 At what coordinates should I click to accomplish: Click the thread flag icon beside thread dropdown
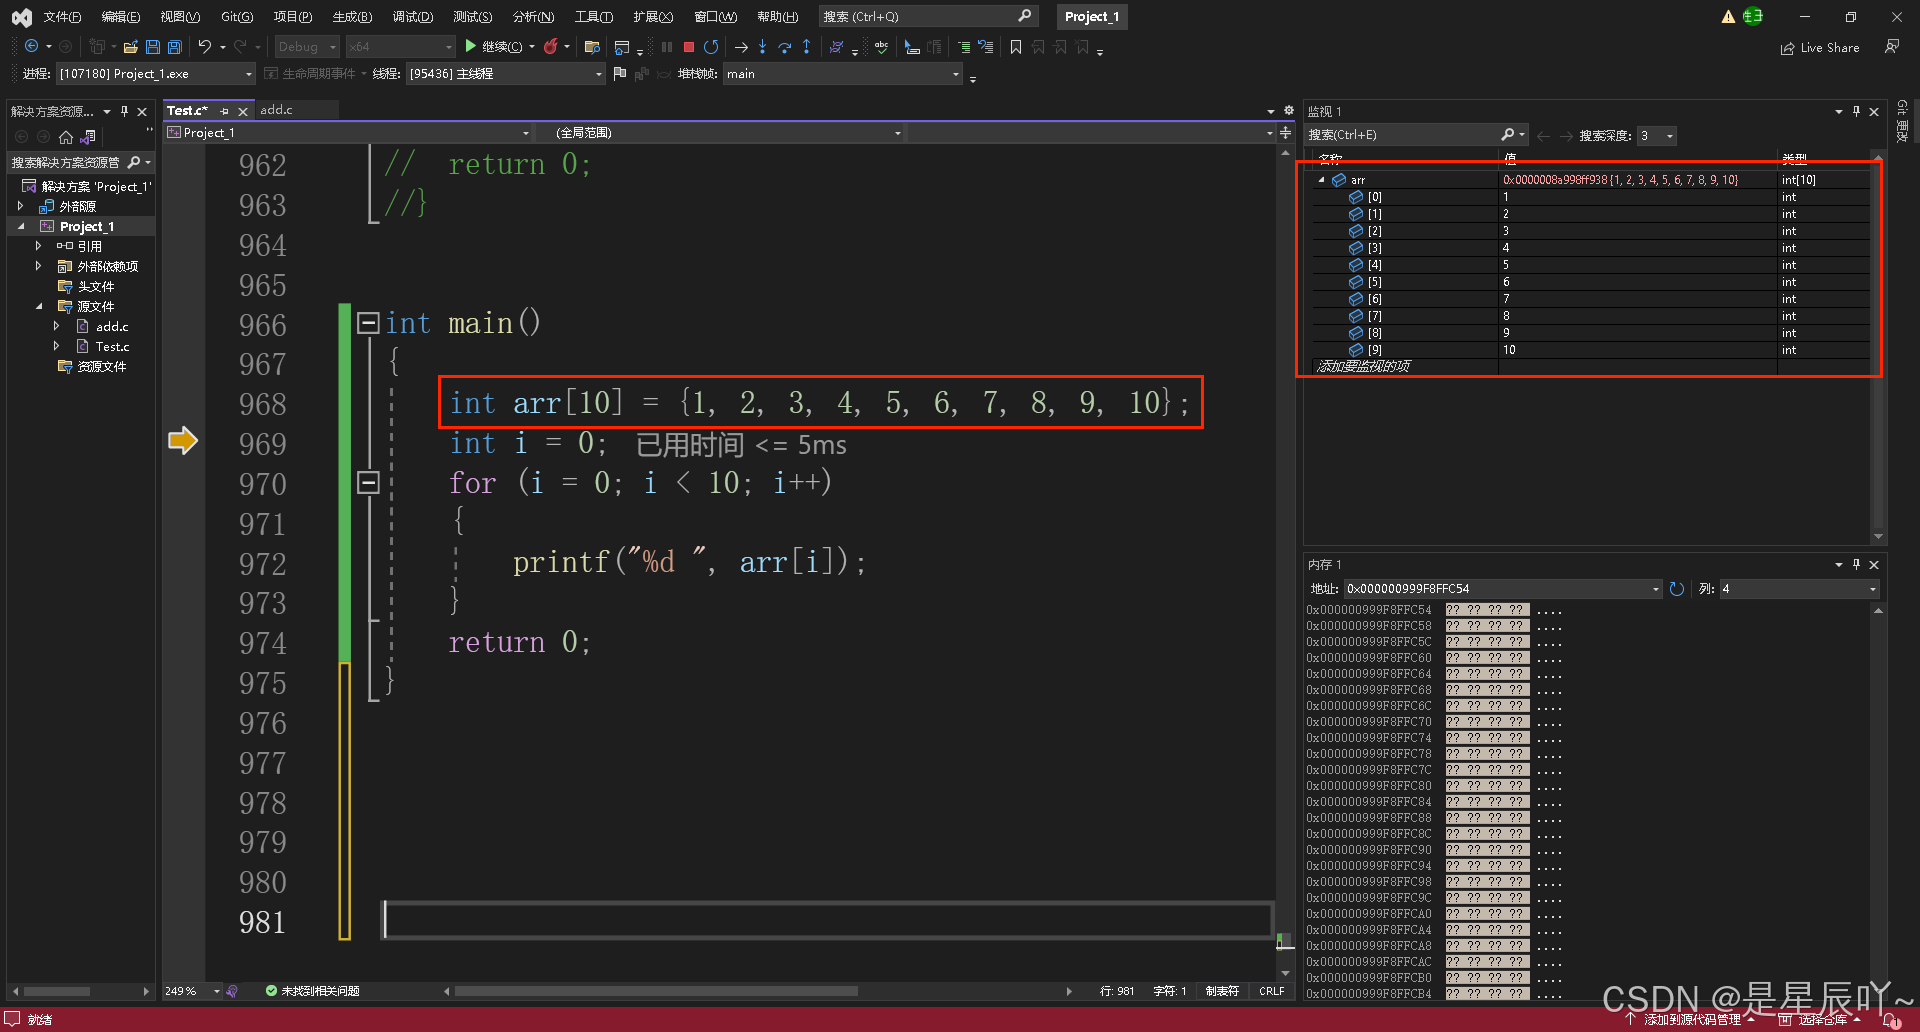[x=620, y=73]
